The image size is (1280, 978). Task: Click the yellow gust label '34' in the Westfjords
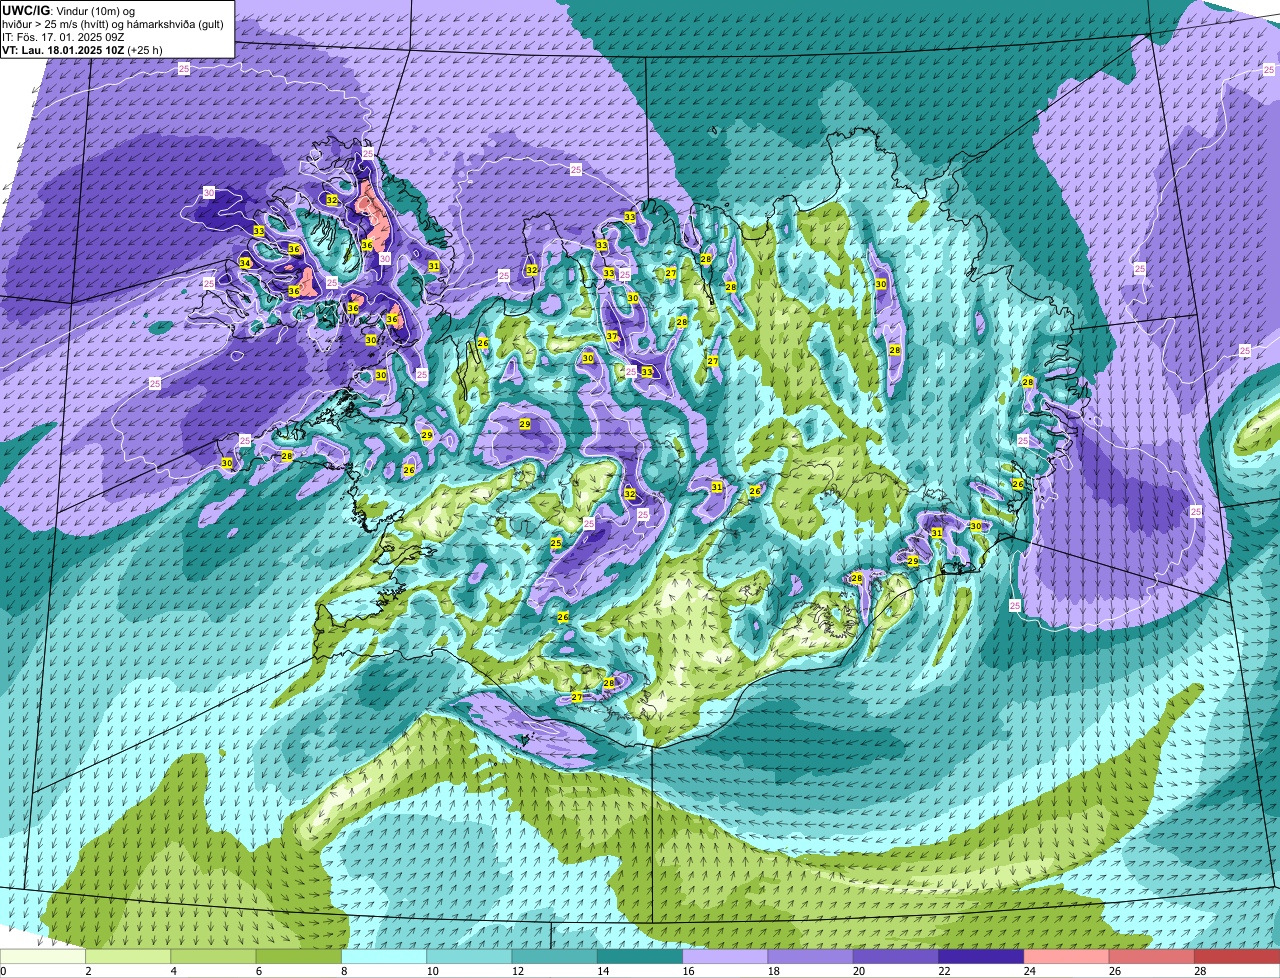tap(245, 264)
